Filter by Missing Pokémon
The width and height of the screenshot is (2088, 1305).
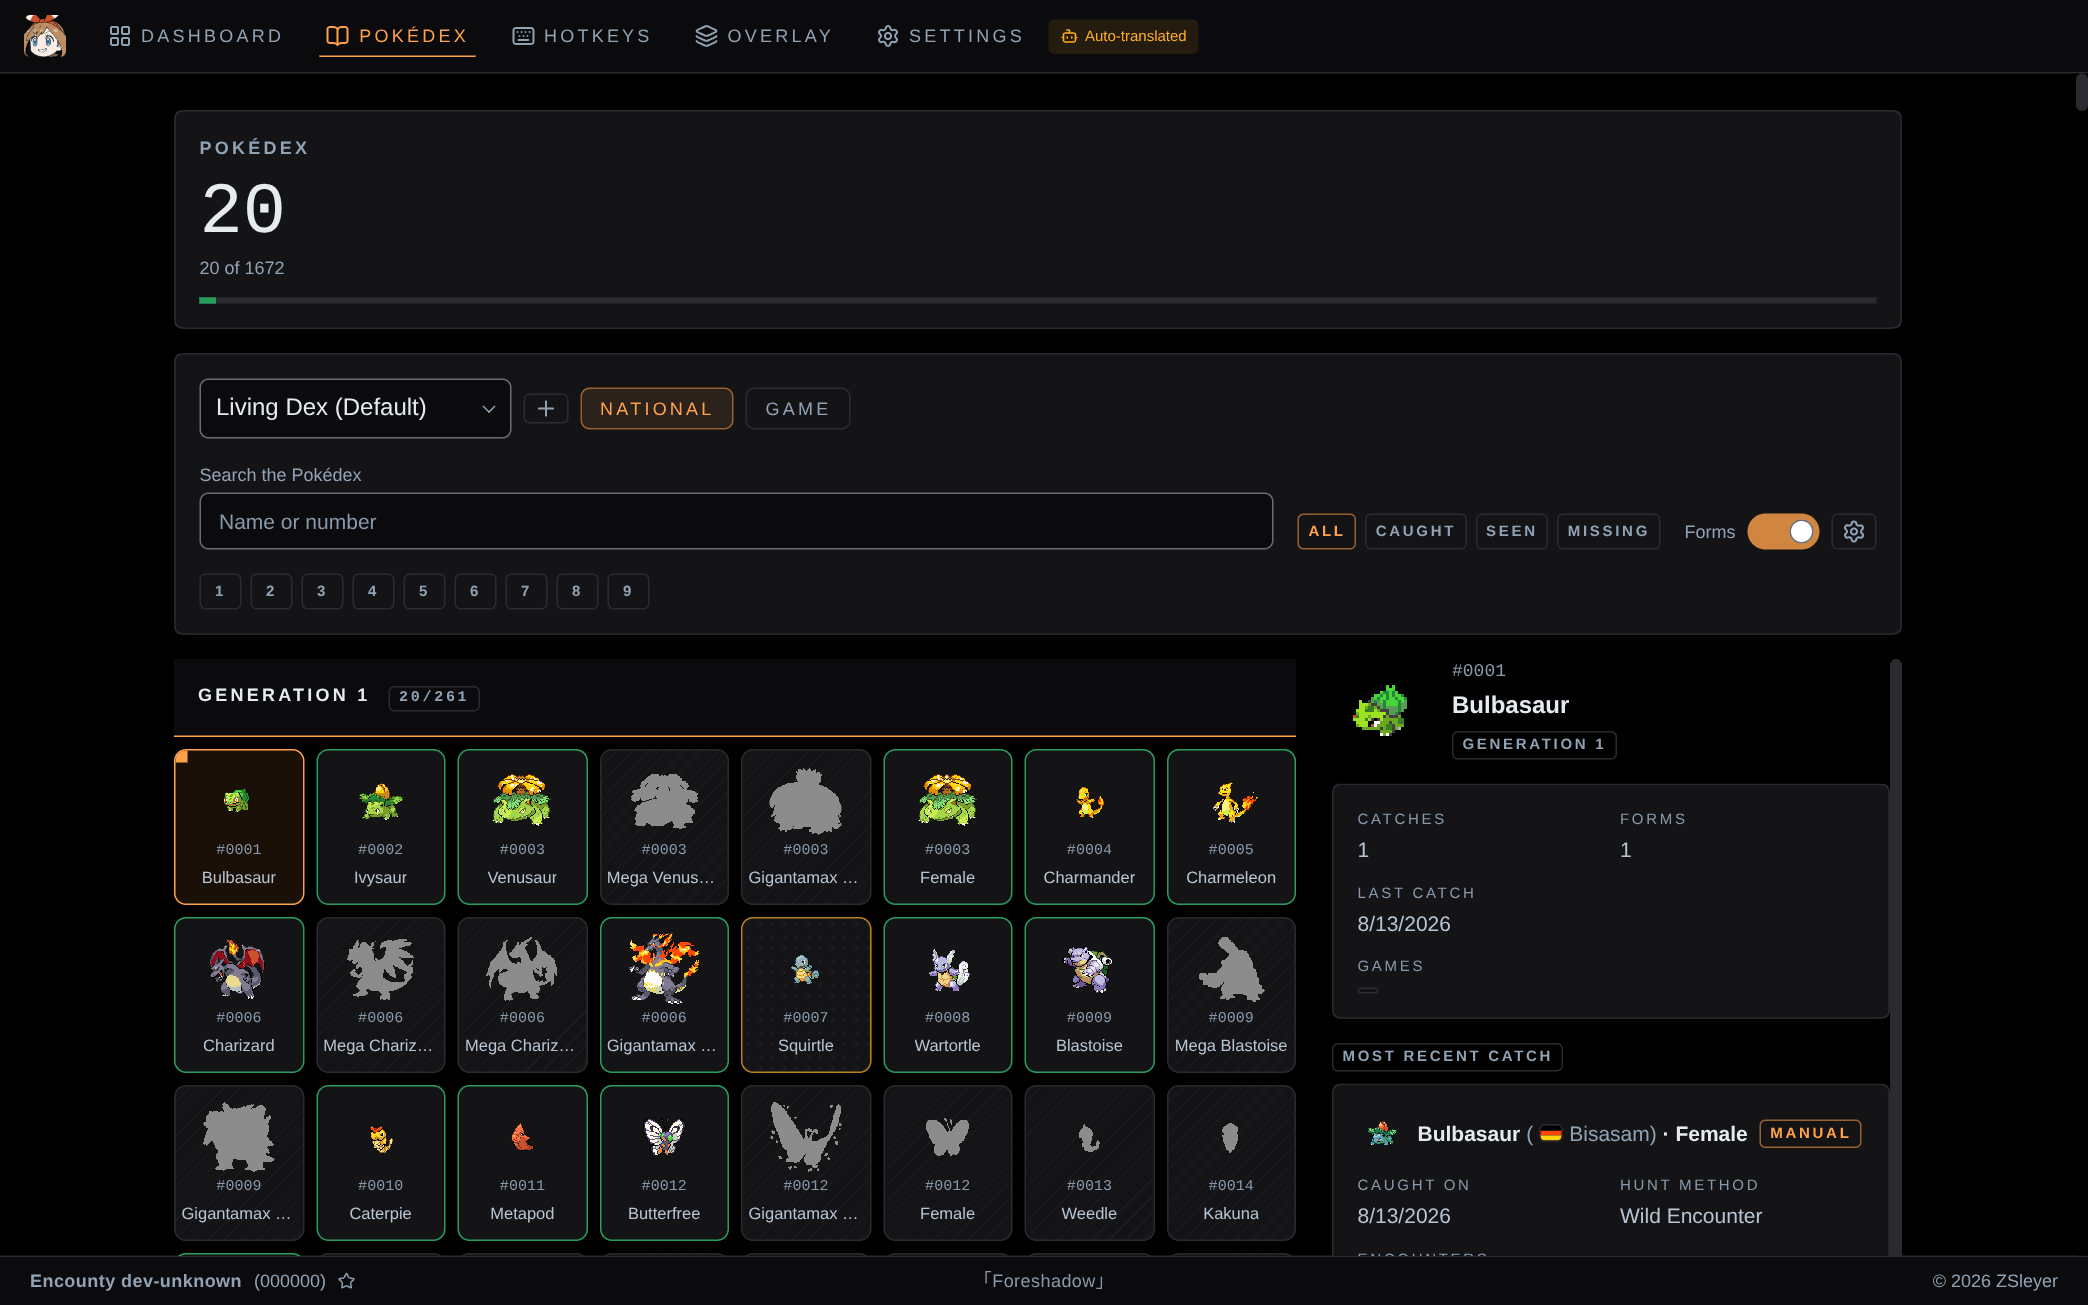1608,531
